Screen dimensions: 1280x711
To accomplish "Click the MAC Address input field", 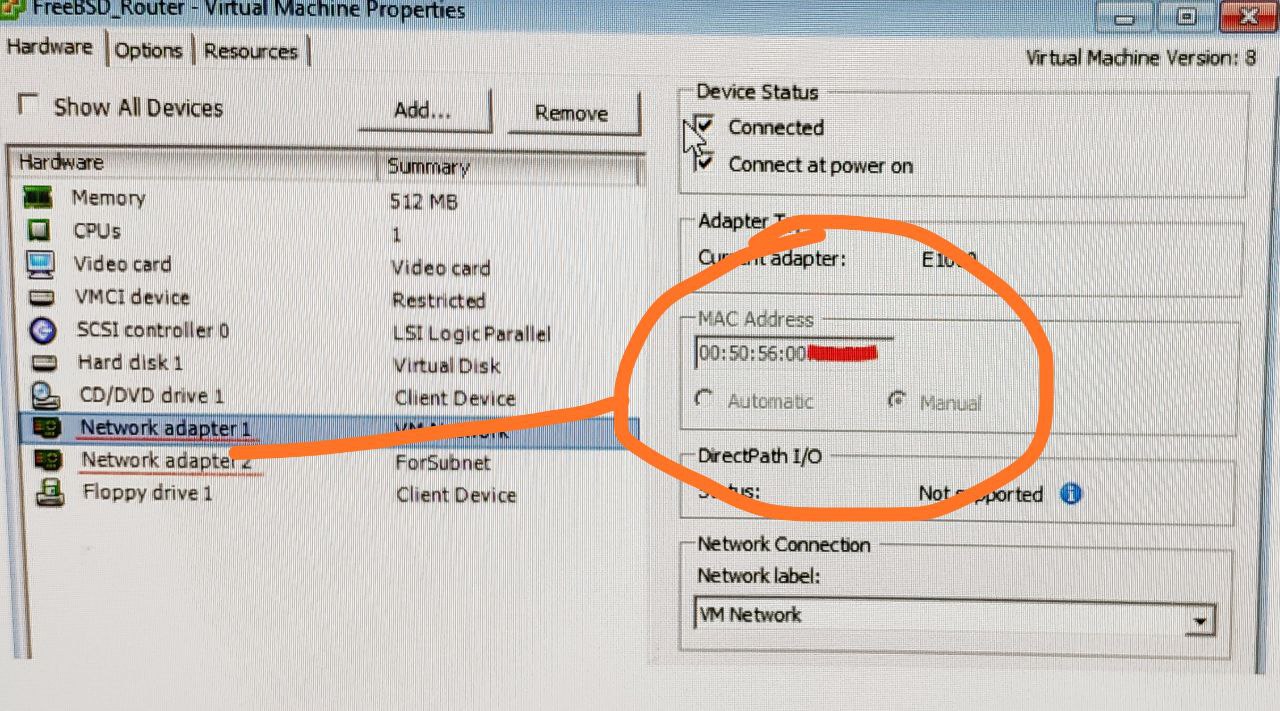I will (x=794, y=353).
